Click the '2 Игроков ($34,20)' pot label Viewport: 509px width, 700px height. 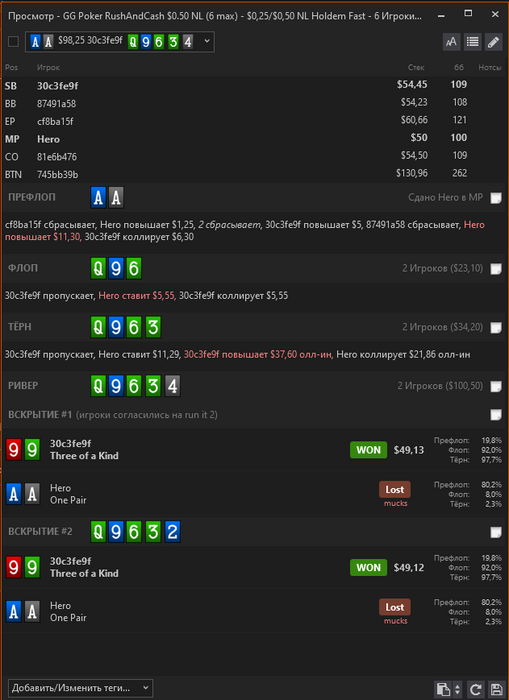442,327
